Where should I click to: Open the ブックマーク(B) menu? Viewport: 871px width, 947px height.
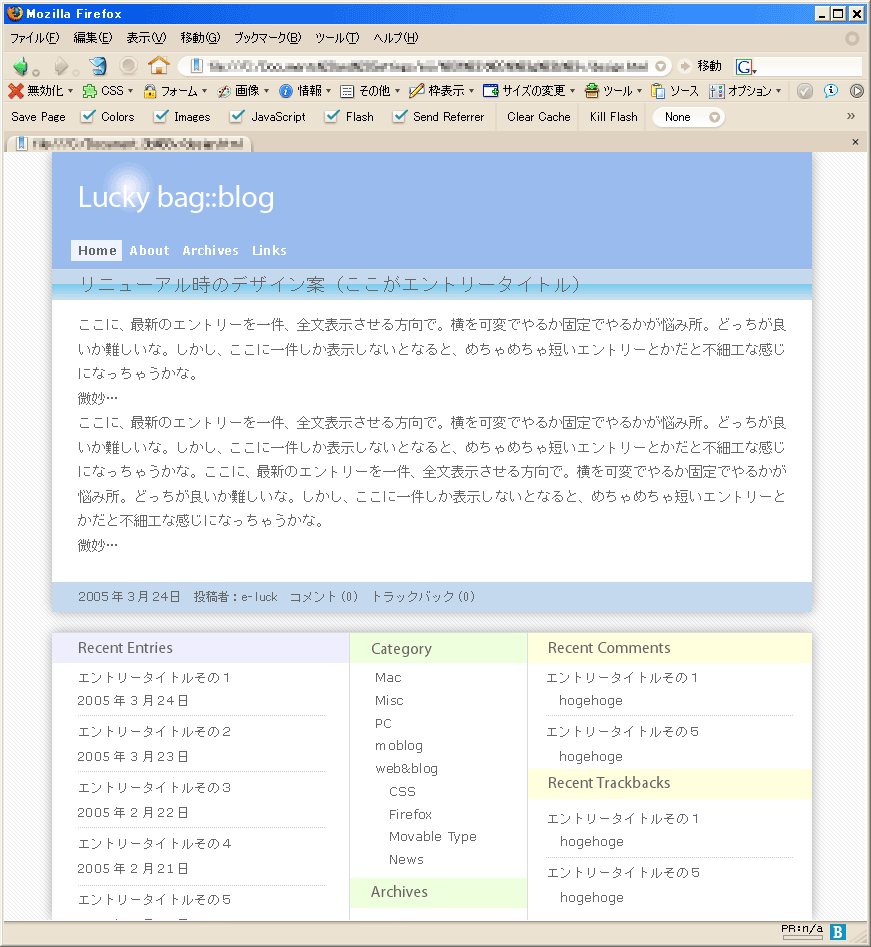(267, 38)
